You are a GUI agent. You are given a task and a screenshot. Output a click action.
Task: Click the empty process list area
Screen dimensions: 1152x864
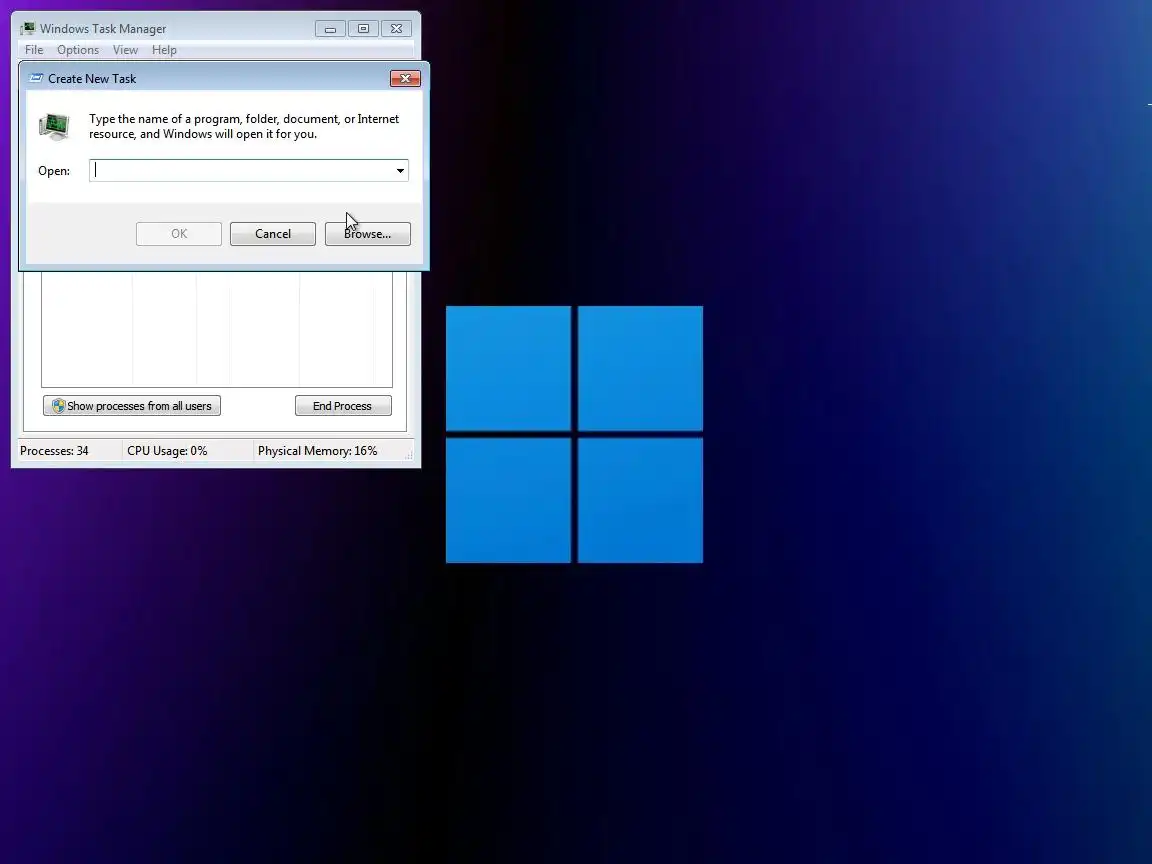coord(217,329)
